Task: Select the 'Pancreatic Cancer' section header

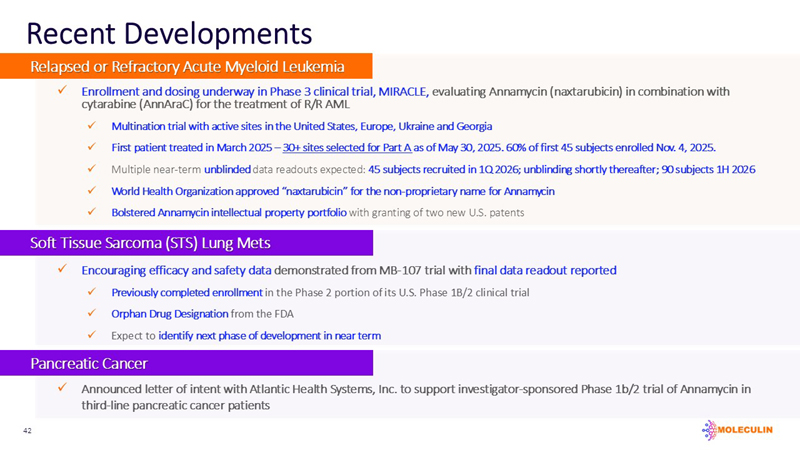Action: 89,363
